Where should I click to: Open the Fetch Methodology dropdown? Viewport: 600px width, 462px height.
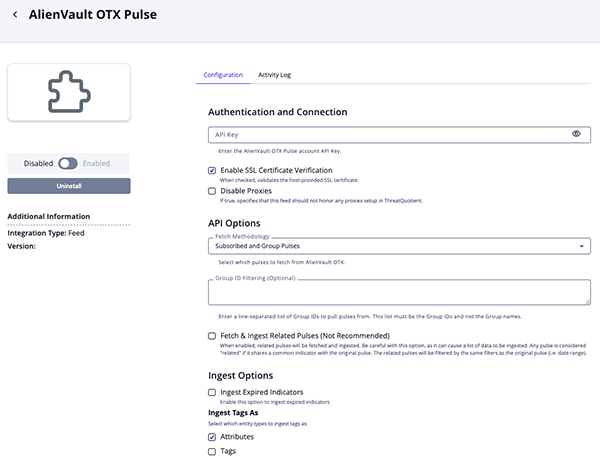coord(399,246)
